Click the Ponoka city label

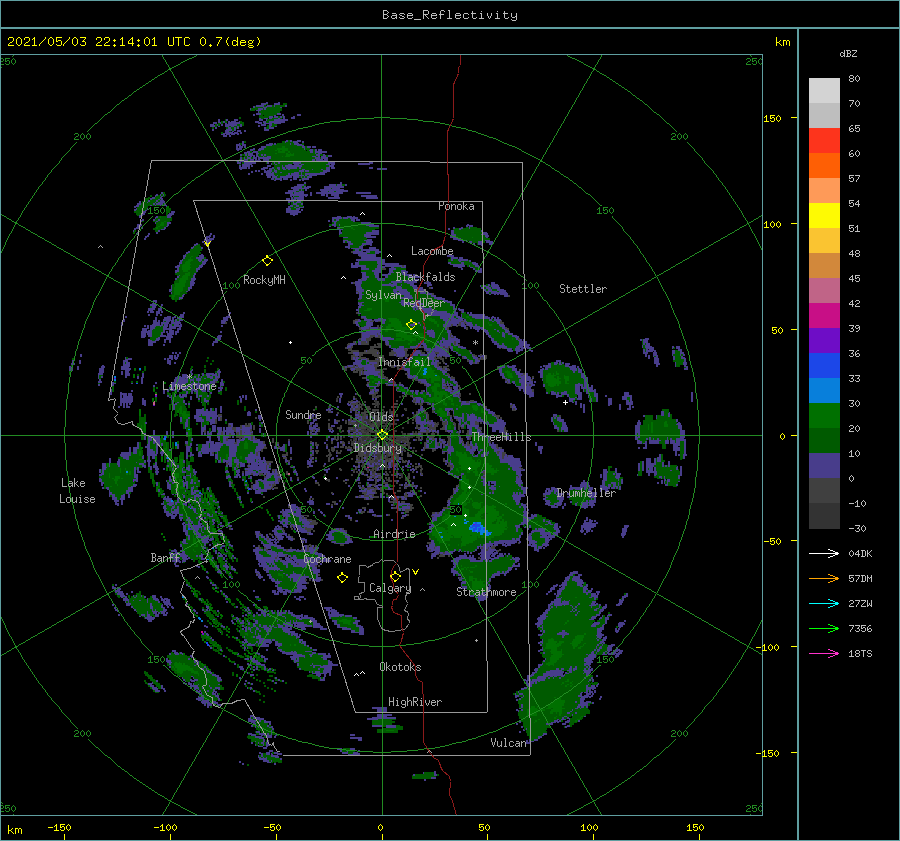click(x=456, y=206)
